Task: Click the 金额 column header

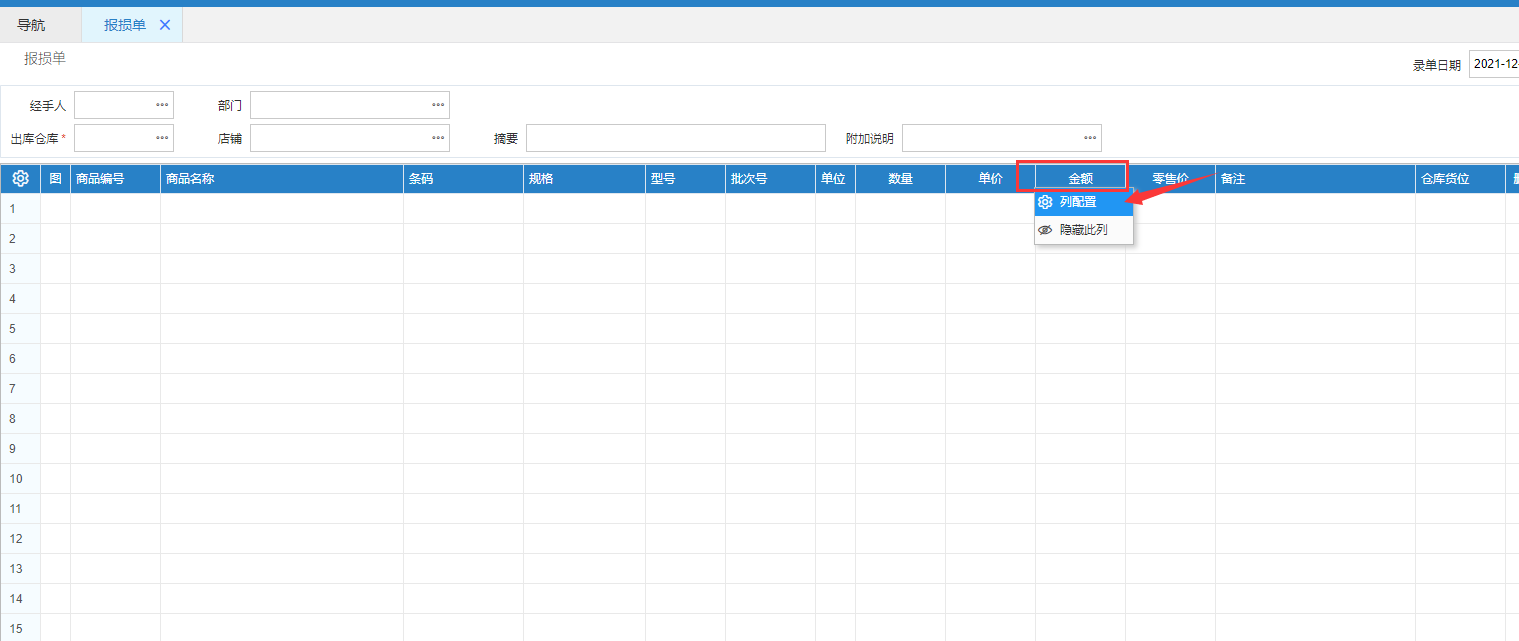Action: tap(1080, 179)
